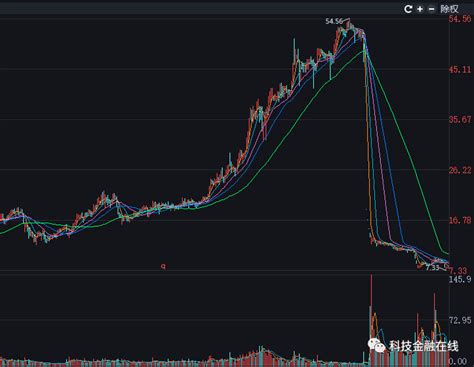Image resolution: width=474 pixels, height=367 pixels.
Task: Open the 除权 adjustment option
Action: point(450,9)
